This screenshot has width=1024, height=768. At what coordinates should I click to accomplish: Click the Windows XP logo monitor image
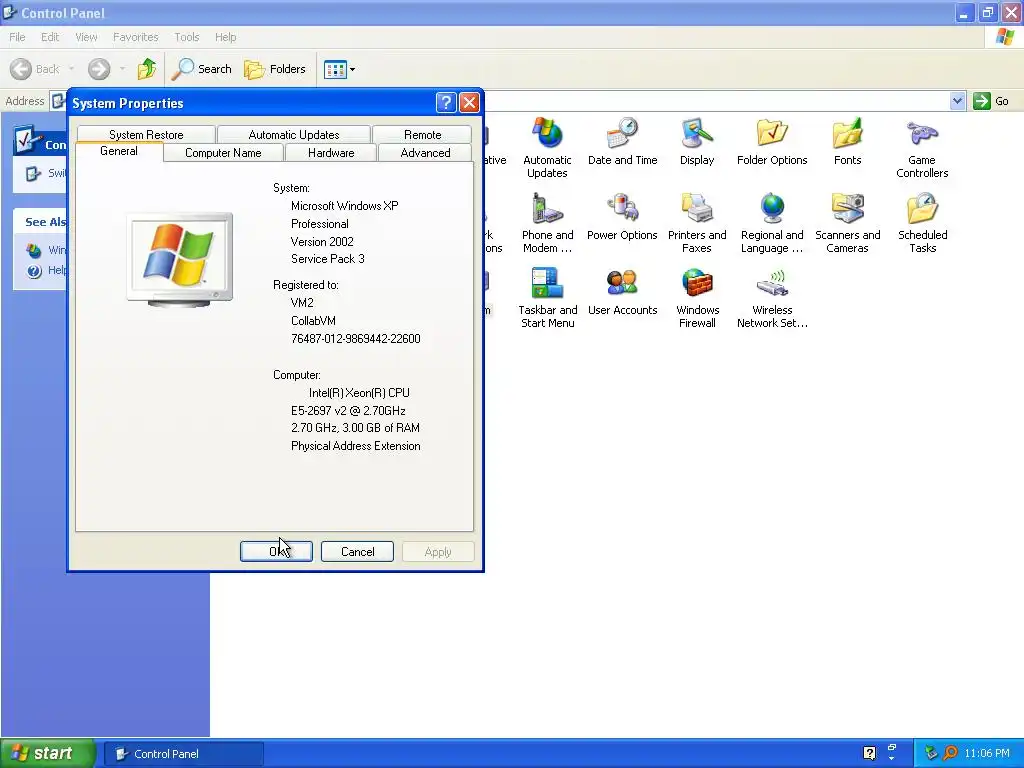tap(180, 259)
